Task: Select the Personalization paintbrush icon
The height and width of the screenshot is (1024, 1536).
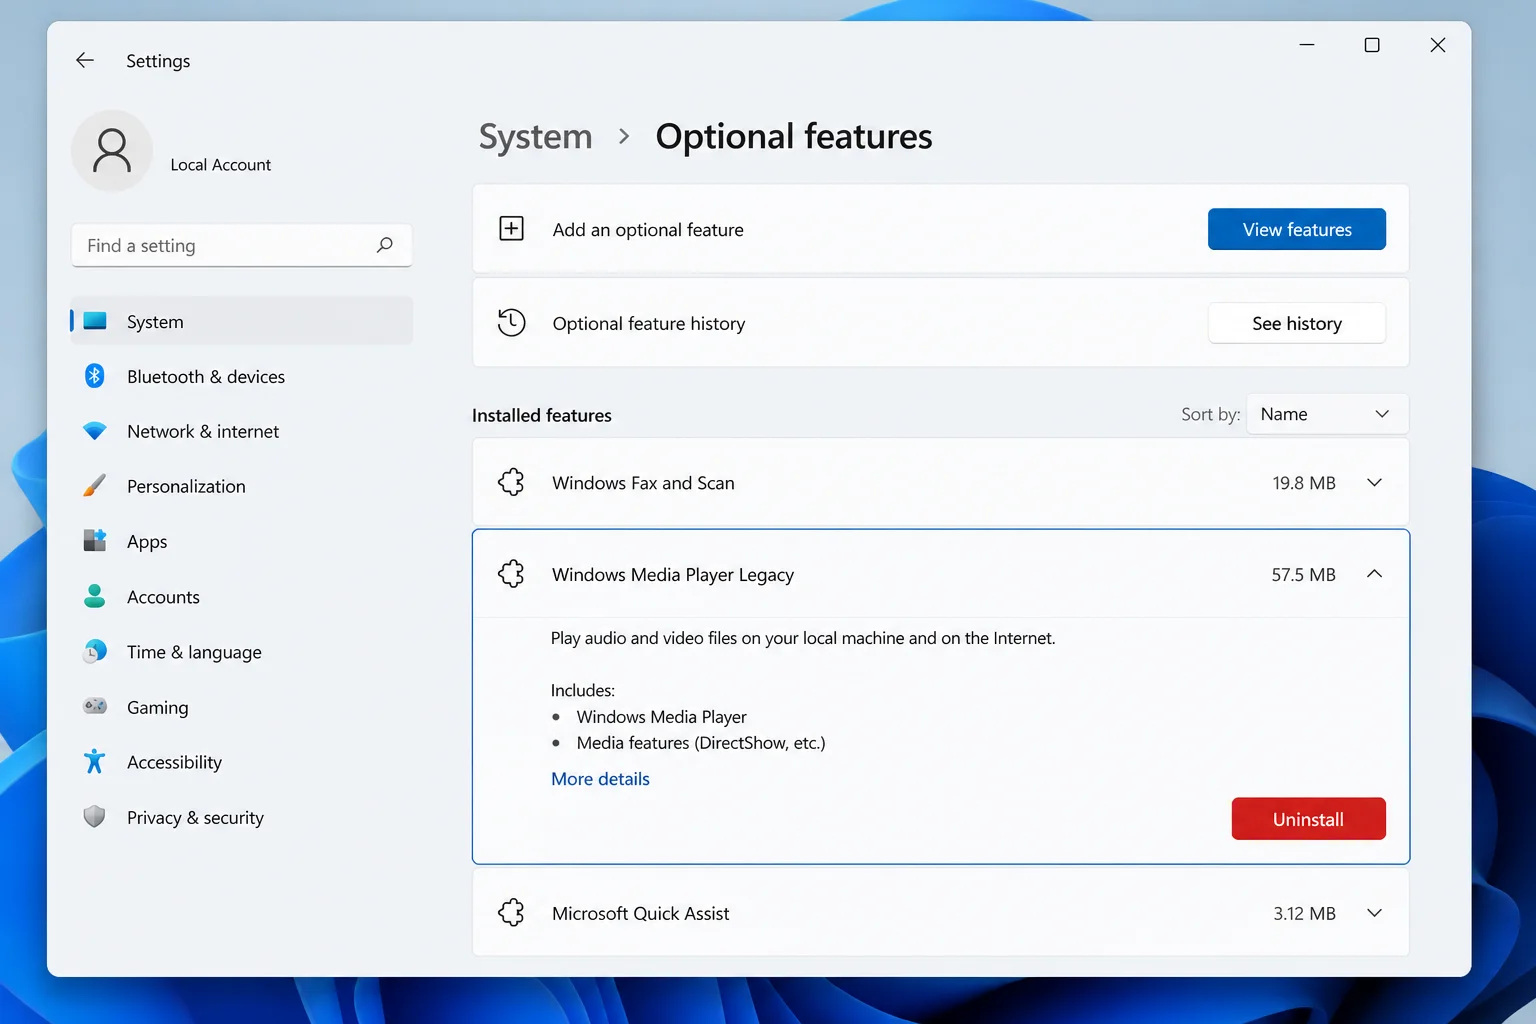Action: [95, 486]
